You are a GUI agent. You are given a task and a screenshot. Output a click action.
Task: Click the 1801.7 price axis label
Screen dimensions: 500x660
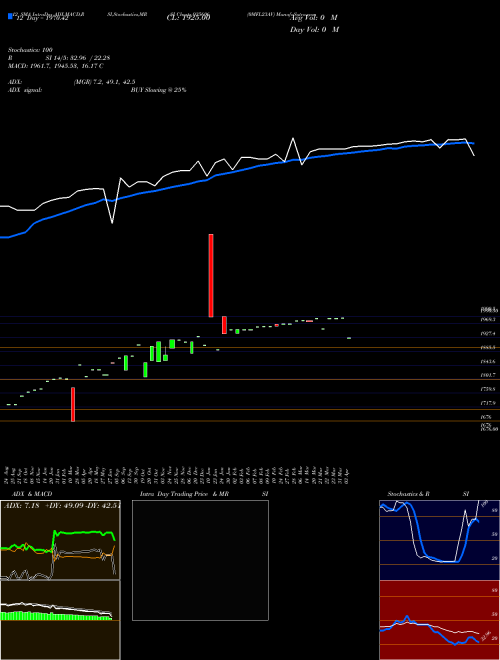click(488, 375)
